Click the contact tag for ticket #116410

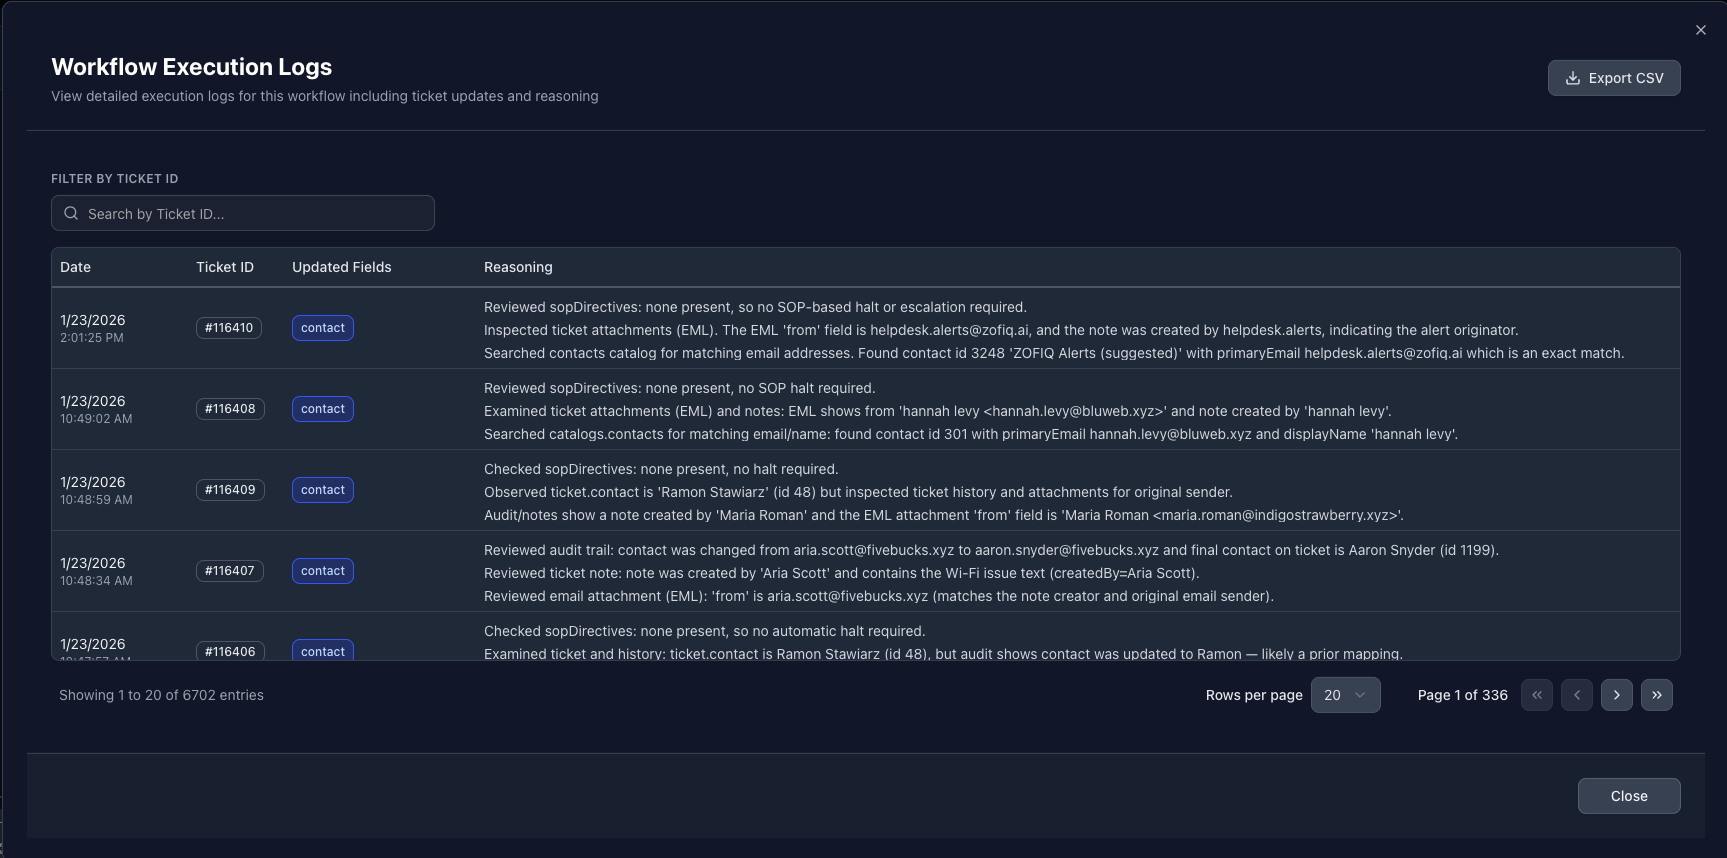click(323, 328)
